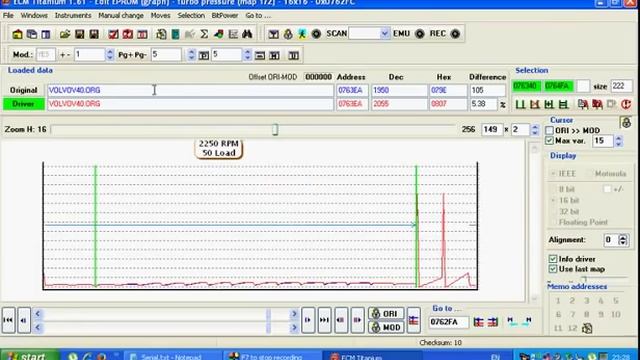Click the running green figure icon
This screenshot has width=640, height=360.
point(302,34)
